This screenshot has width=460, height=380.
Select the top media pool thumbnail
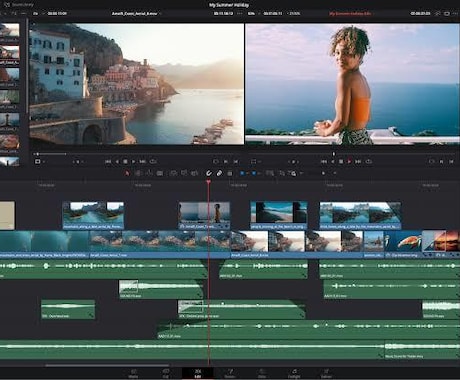[x=9, y=31]
